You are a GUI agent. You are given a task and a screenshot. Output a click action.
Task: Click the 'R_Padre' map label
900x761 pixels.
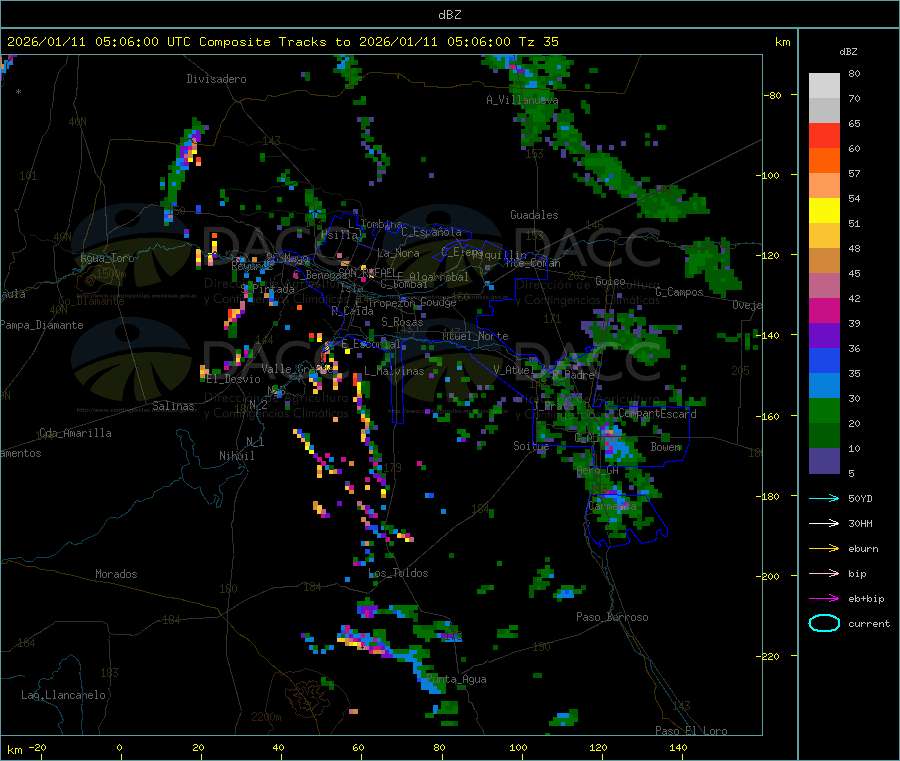573,375
